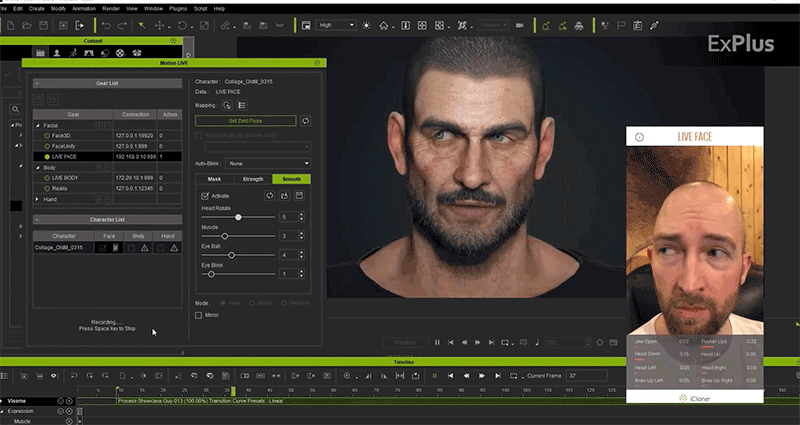Click the load smooth preset folder icon
The width and height of the screenshot is (800, 425).
pyautogui.click(x=285, y=195)
